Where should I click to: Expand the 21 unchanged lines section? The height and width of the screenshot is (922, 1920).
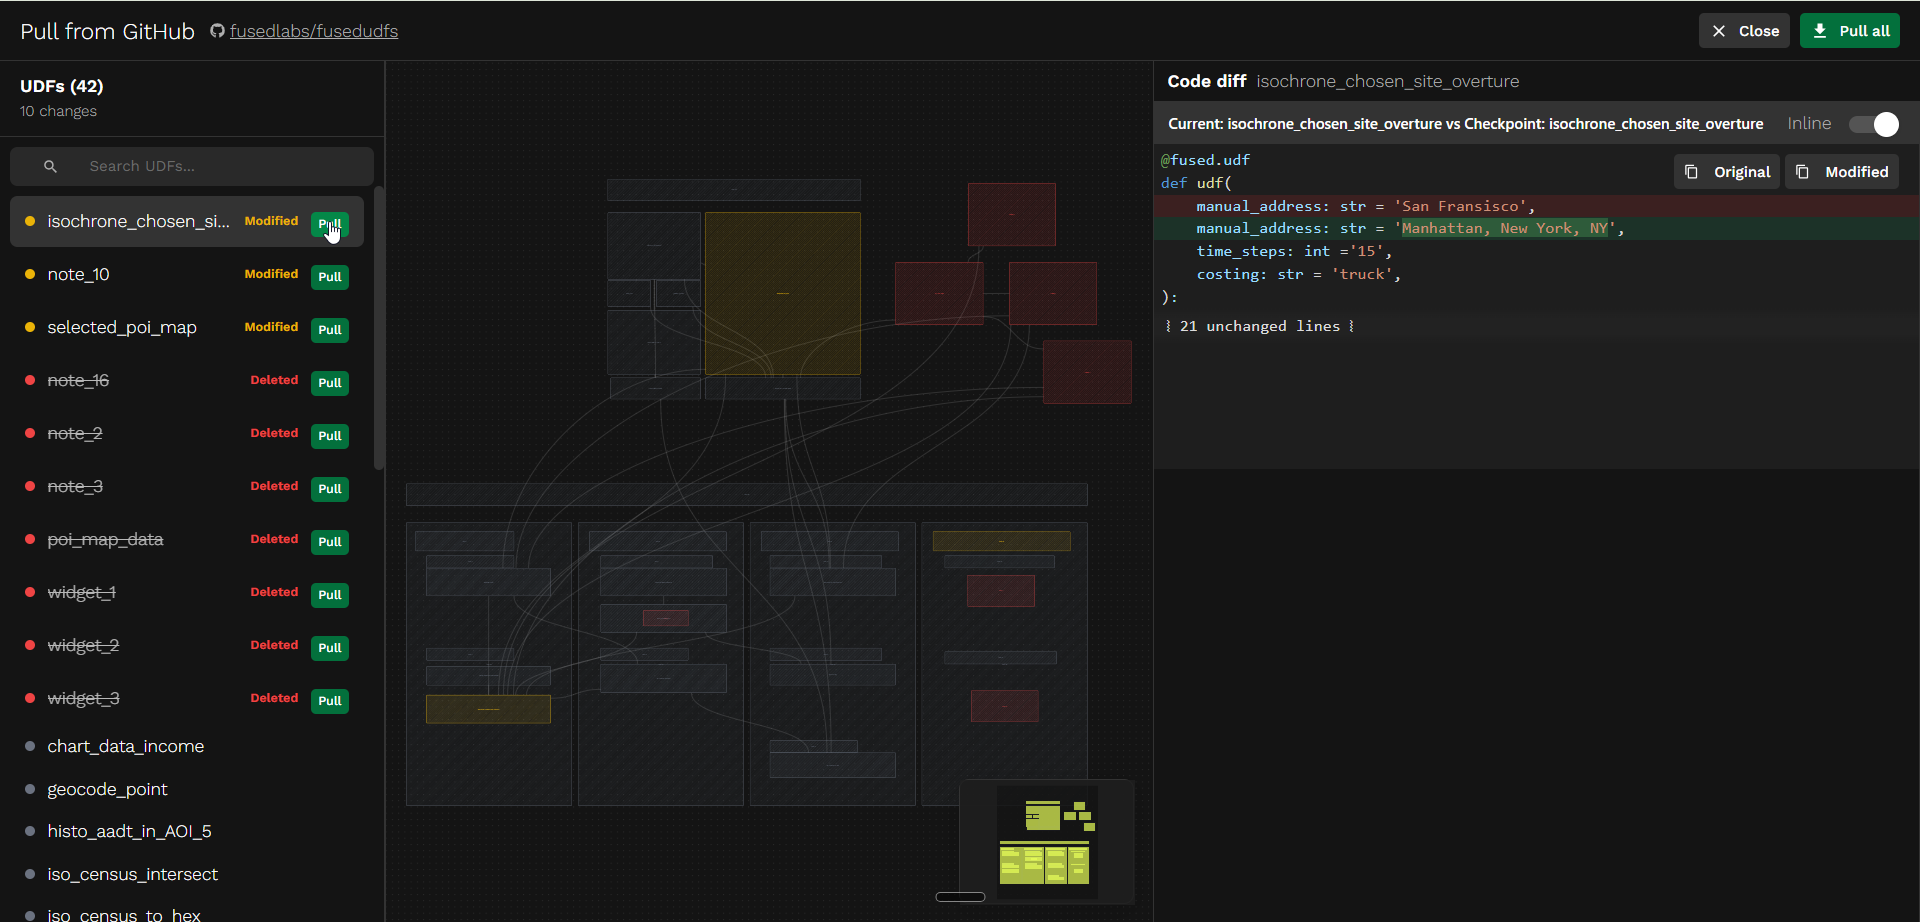tap(1260, 326)
